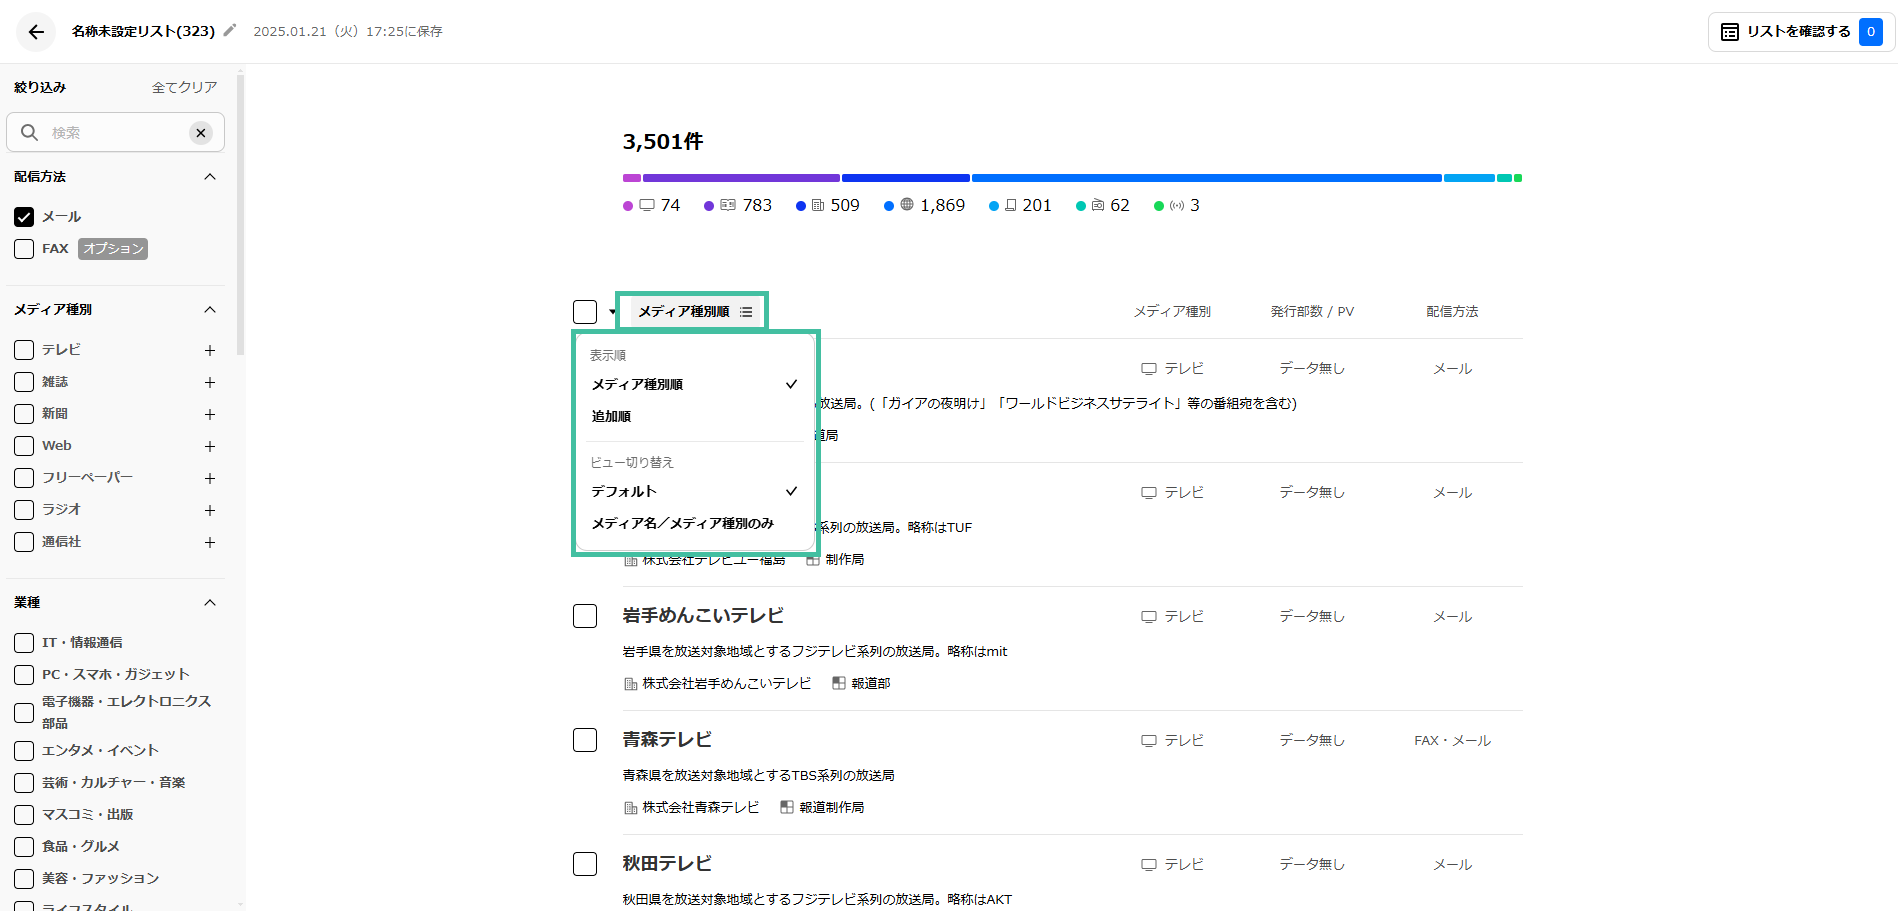The width and height of the screenshot is (1898, 911).
Task: Collapse the 配信方法 filter section
Action: coord(210,177)
